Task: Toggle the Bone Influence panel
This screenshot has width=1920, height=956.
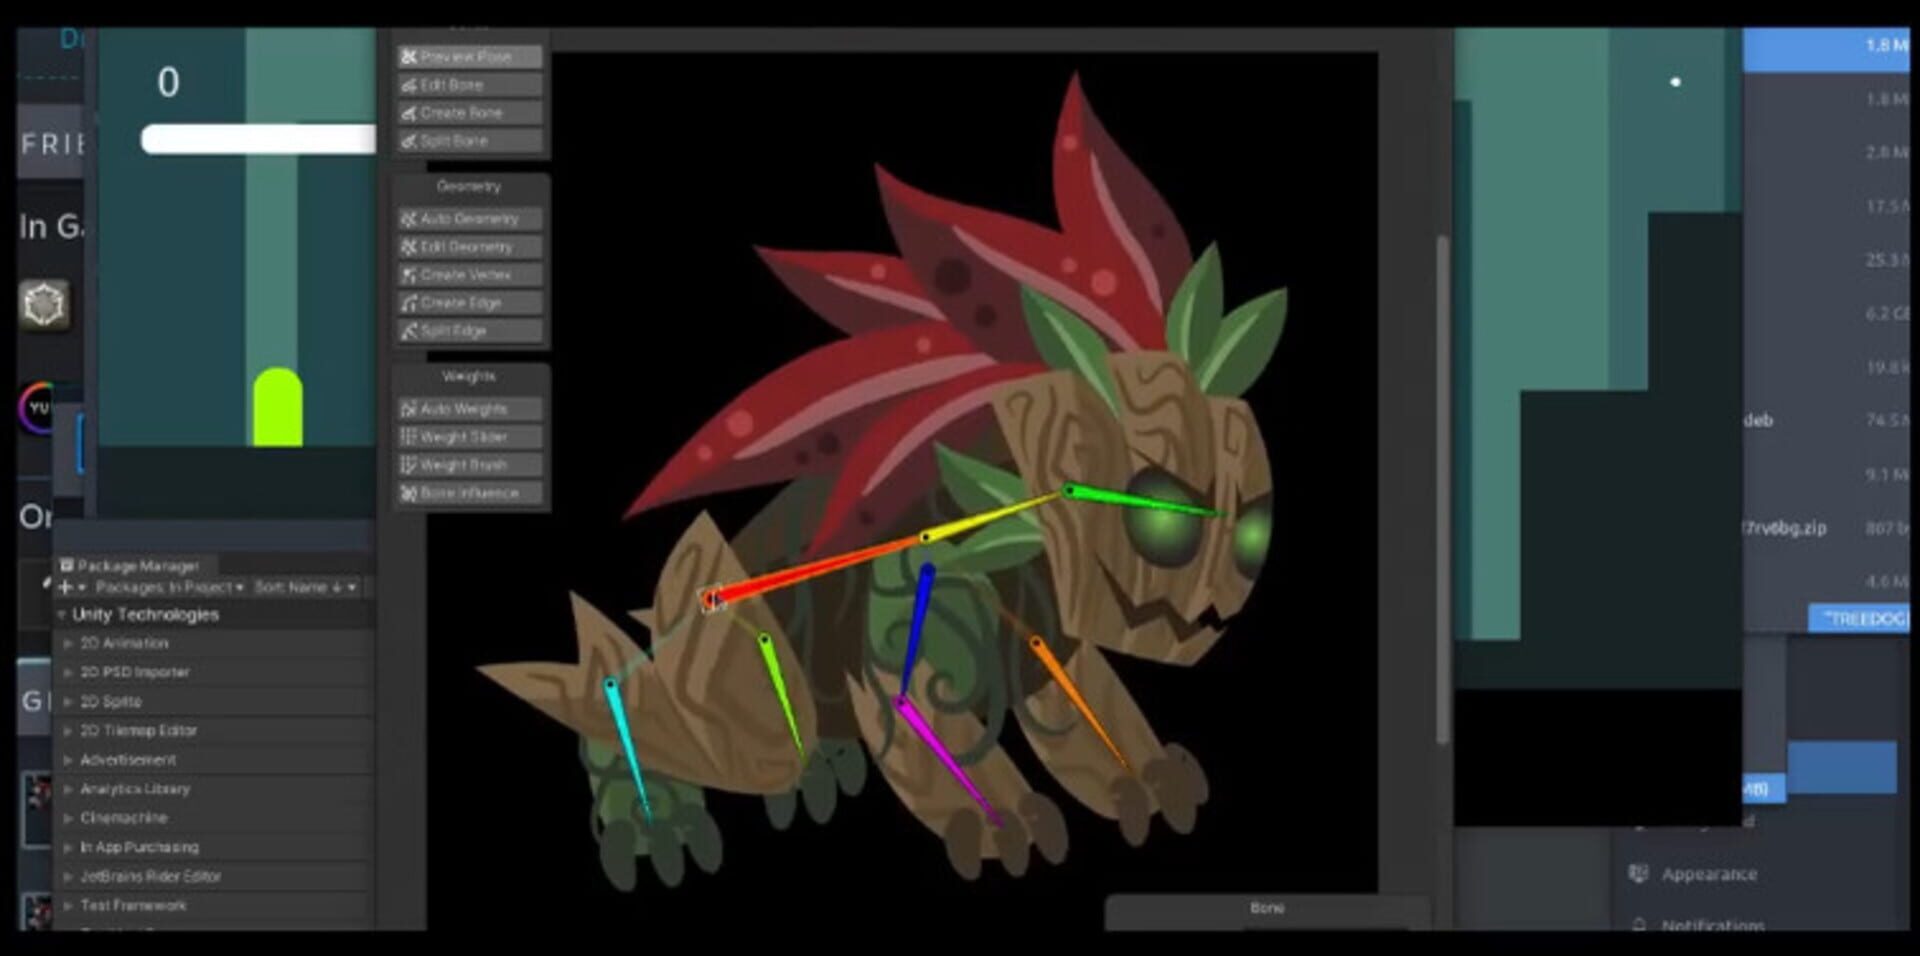Action: [x=468, y=493]
